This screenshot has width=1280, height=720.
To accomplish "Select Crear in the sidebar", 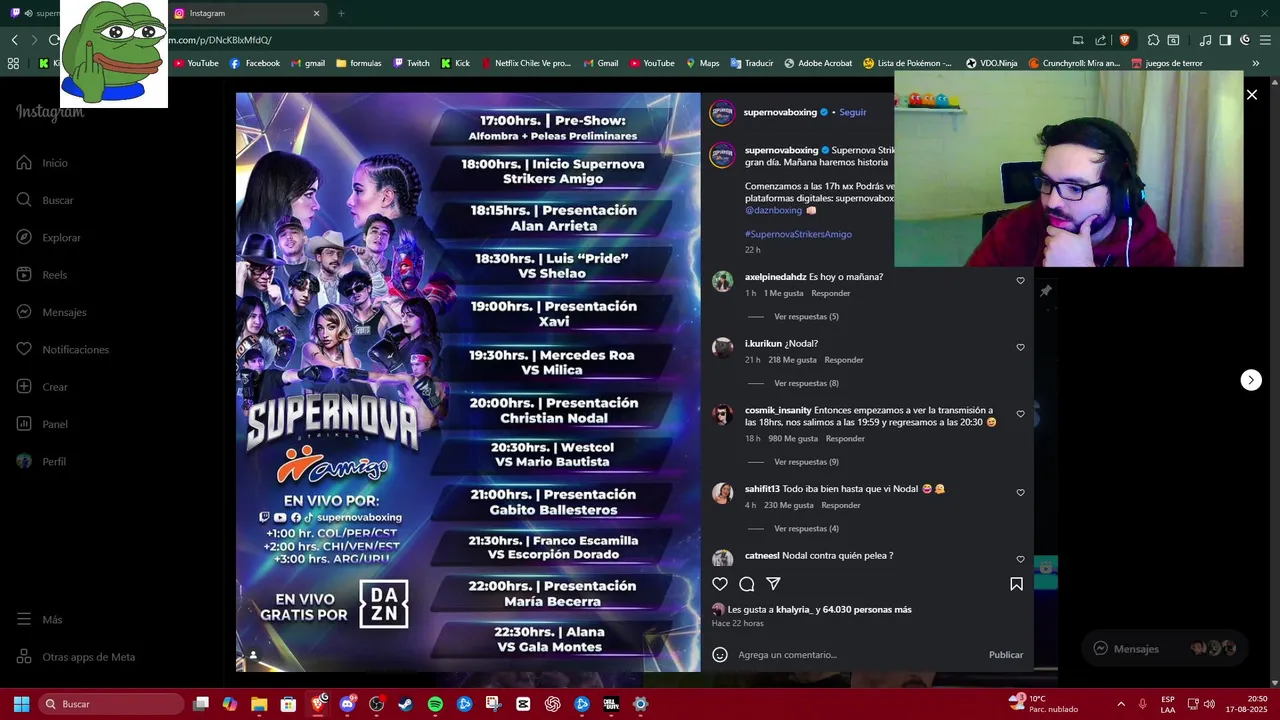I will coord(42,387).
